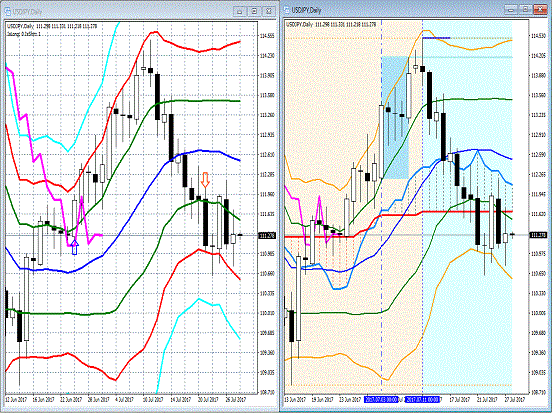This screenshot has width=552, height=413.
Task: Restore the right USDJPY,Daily chart window
Action: pos(525,10)
